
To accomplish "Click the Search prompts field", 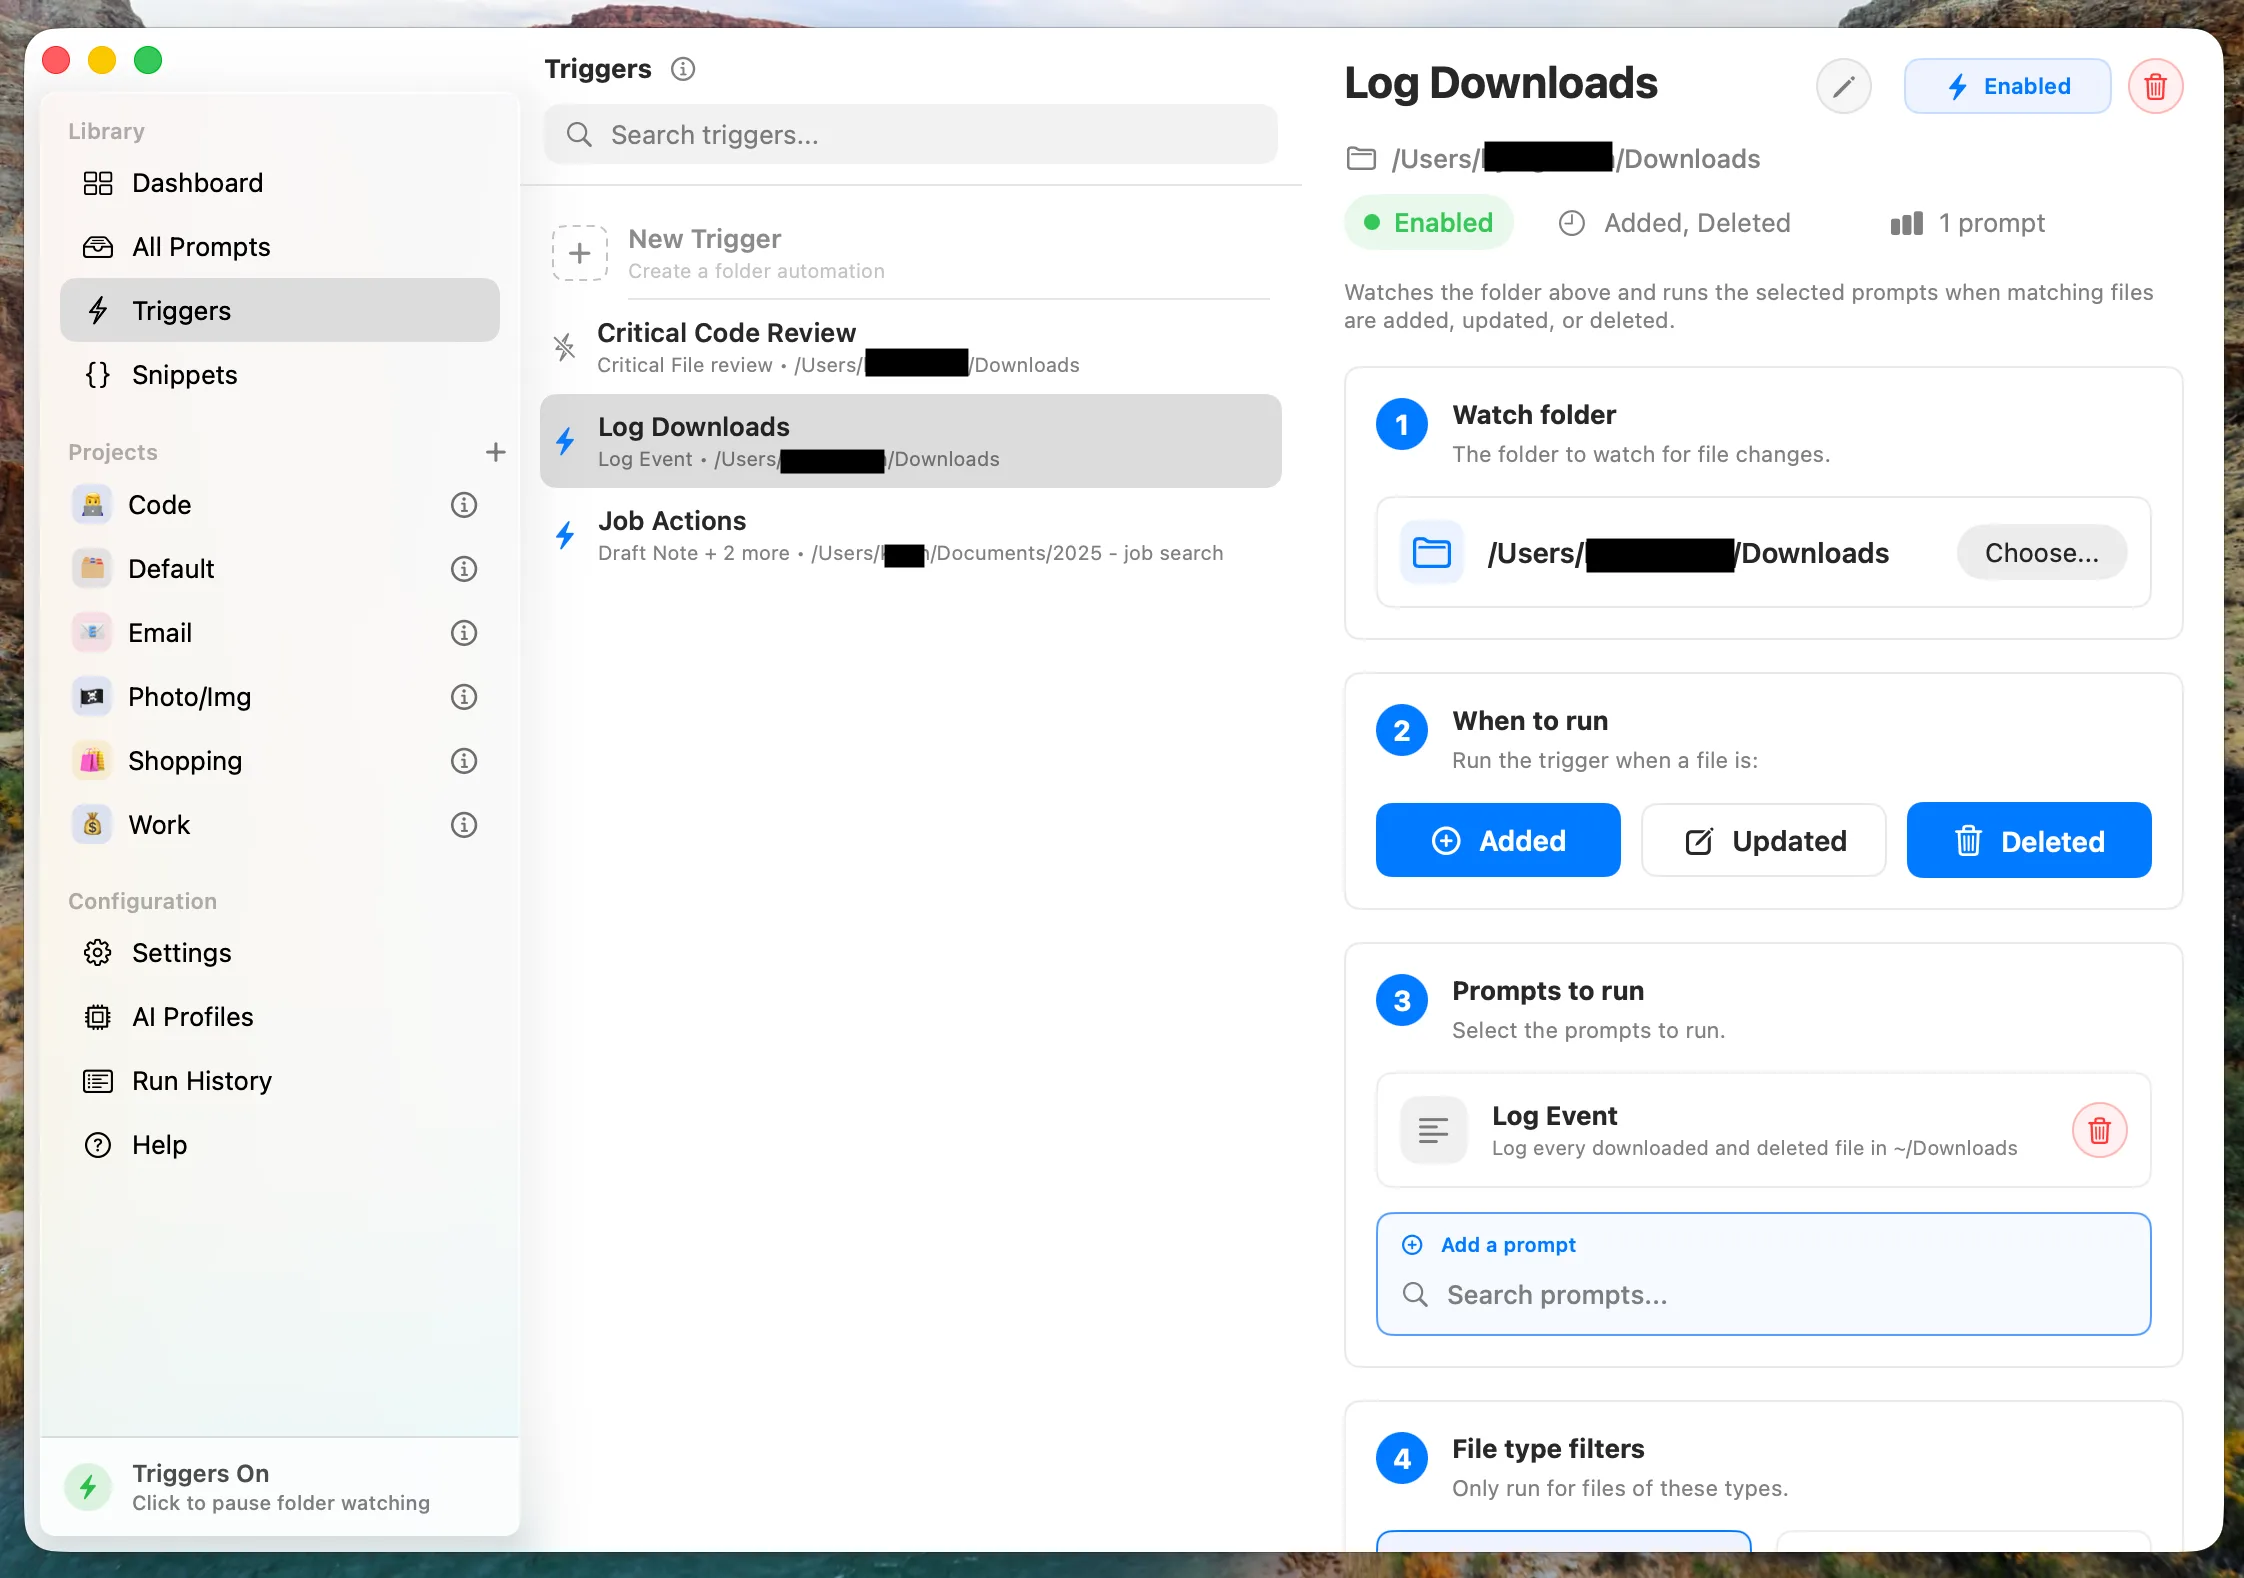I will (x=1764, y=1295).
